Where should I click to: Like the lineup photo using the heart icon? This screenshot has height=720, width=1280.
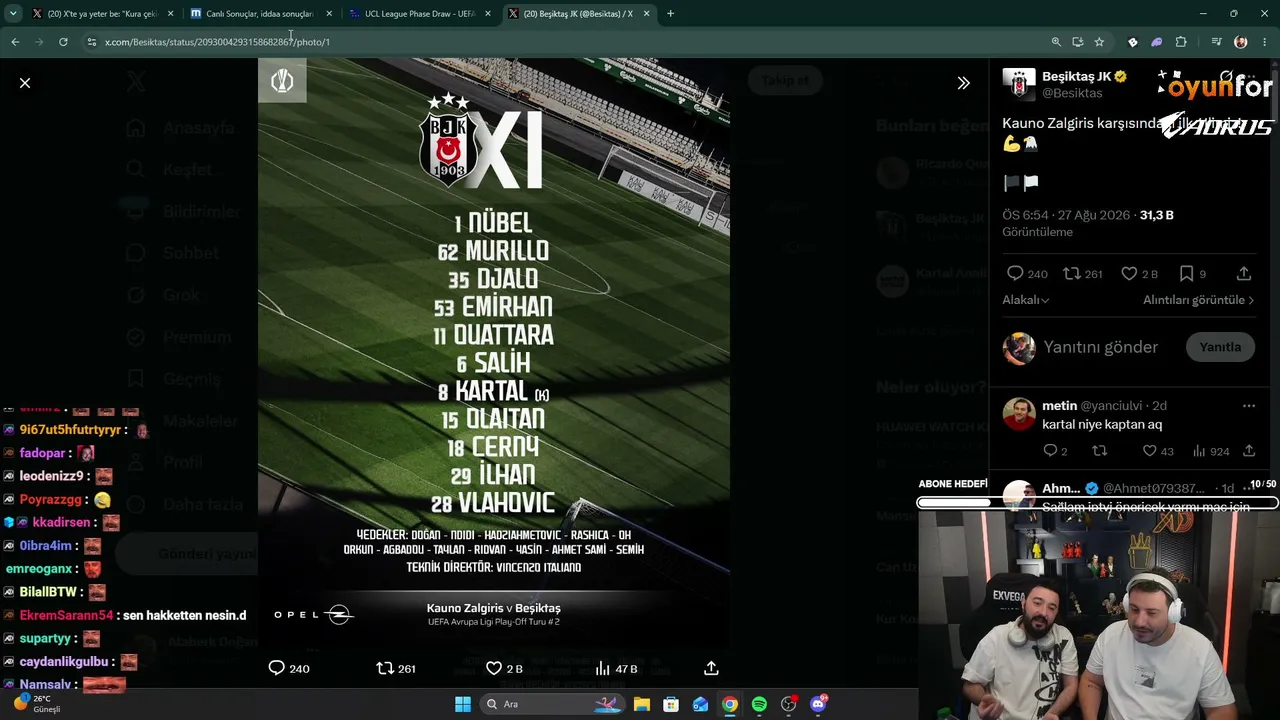coord(493,668)
